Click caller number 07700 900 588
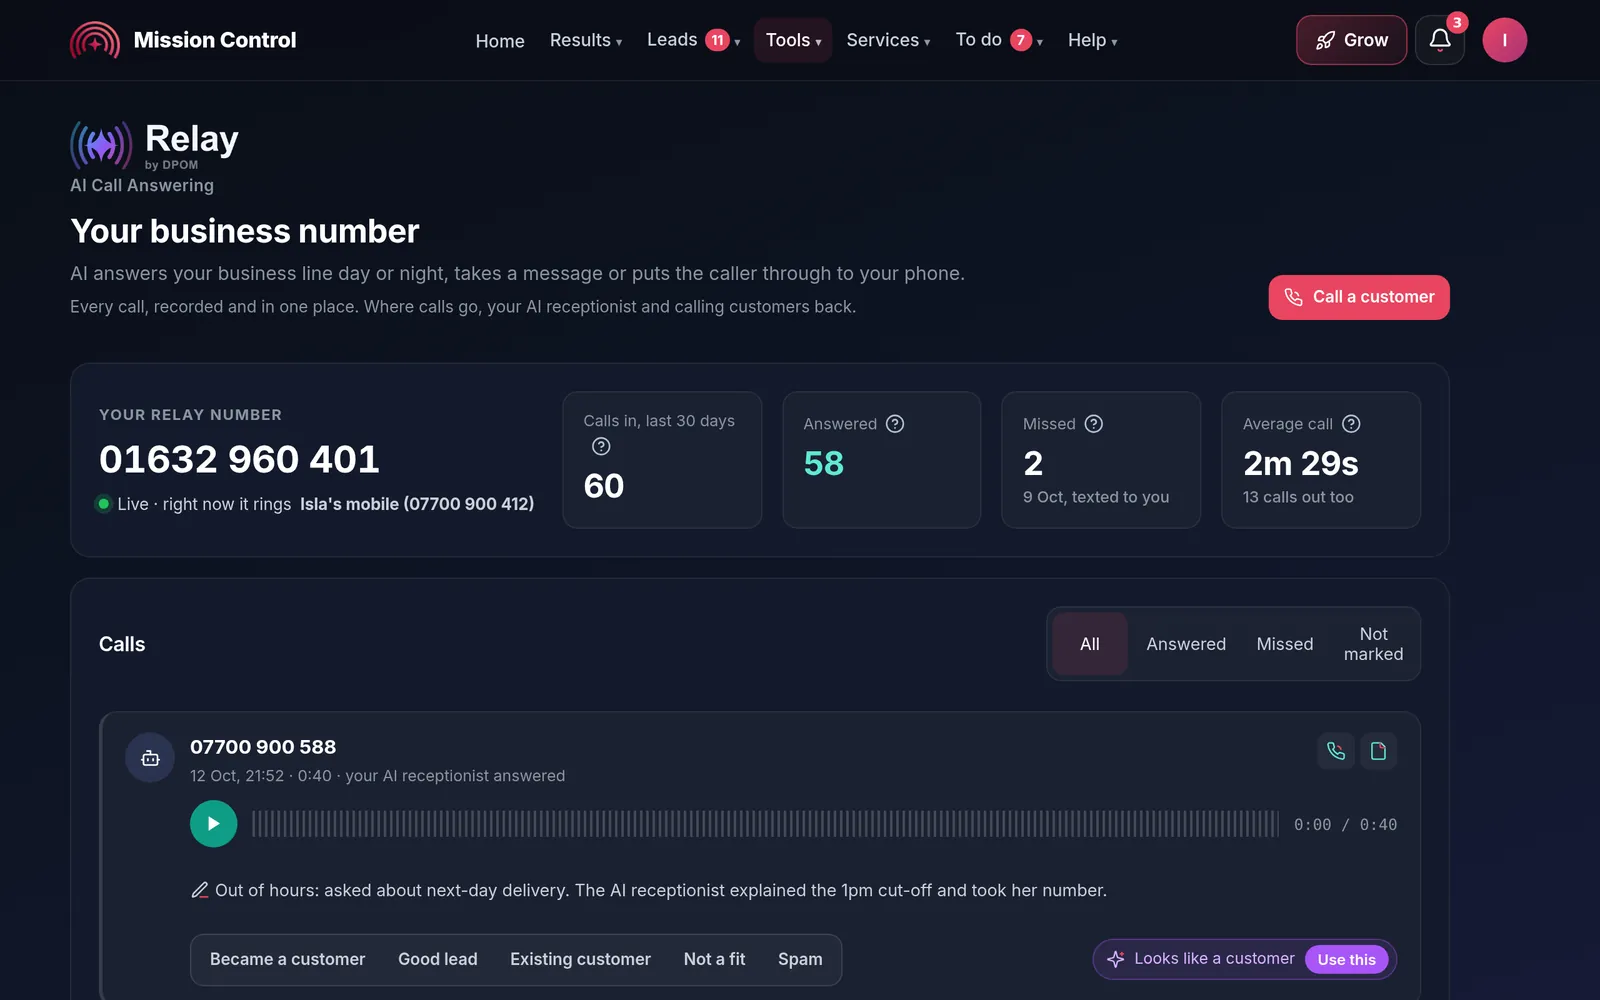The image size is (1600, 1000). (x=263, y=747)
